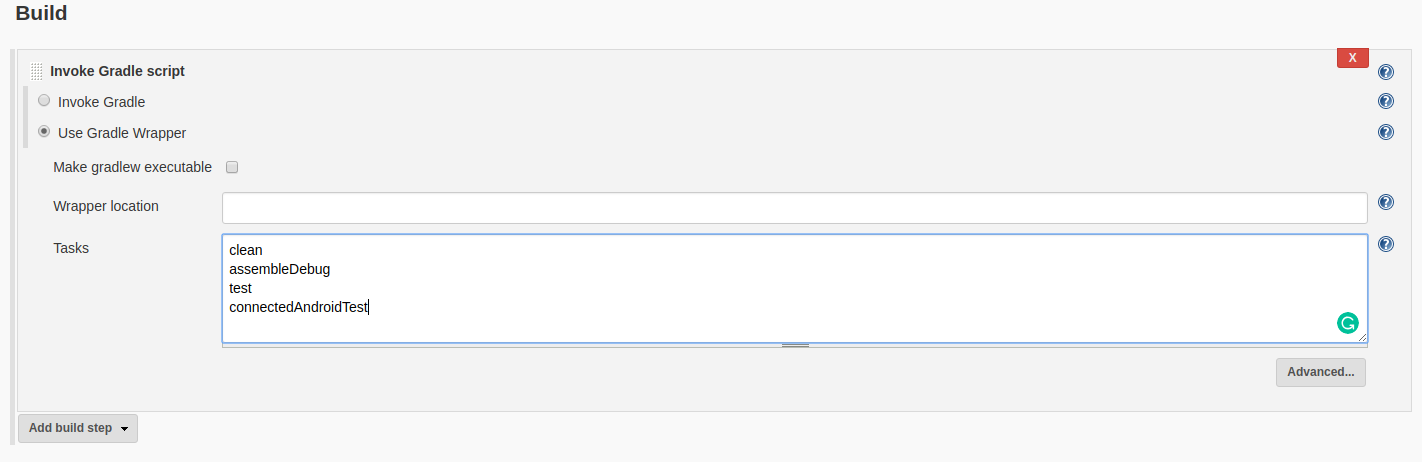Click the Tasks textarea corner resize grip

(x=1362, y=338)
